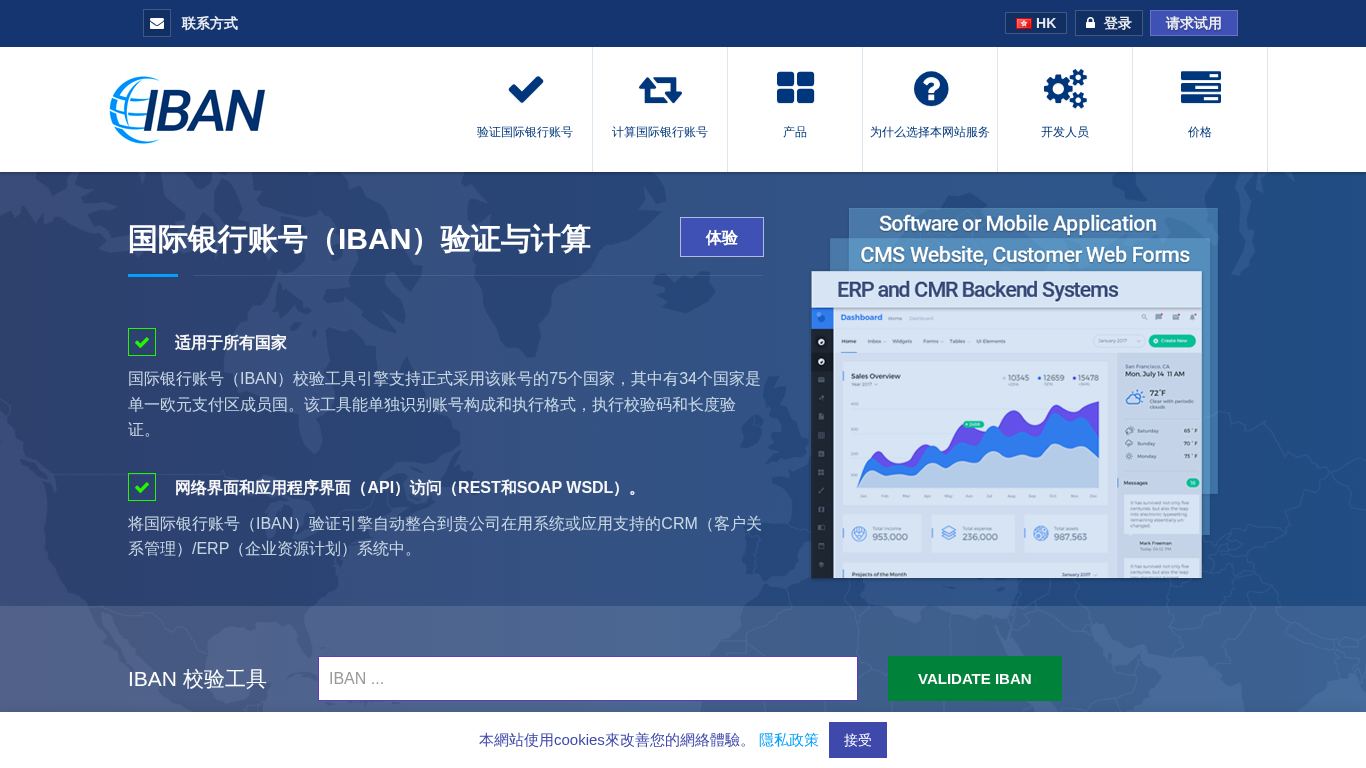This screenshot has height=768, width=1366.
Task: Click the envelope contact icon
Action: click(x=157, y=23)
